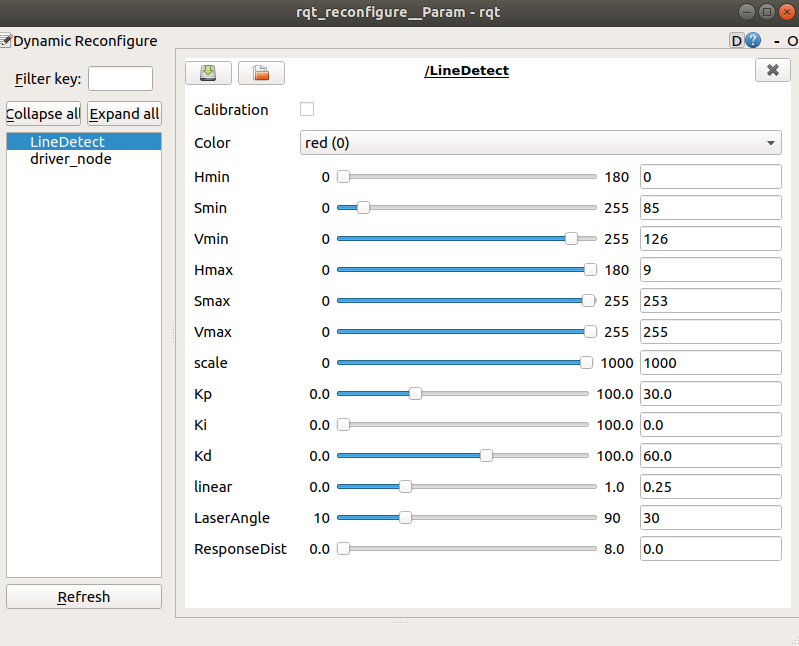Click the D dock toggle icon
Image resolution: width=799 pixels, height=646 pixels.
(736, 40)
